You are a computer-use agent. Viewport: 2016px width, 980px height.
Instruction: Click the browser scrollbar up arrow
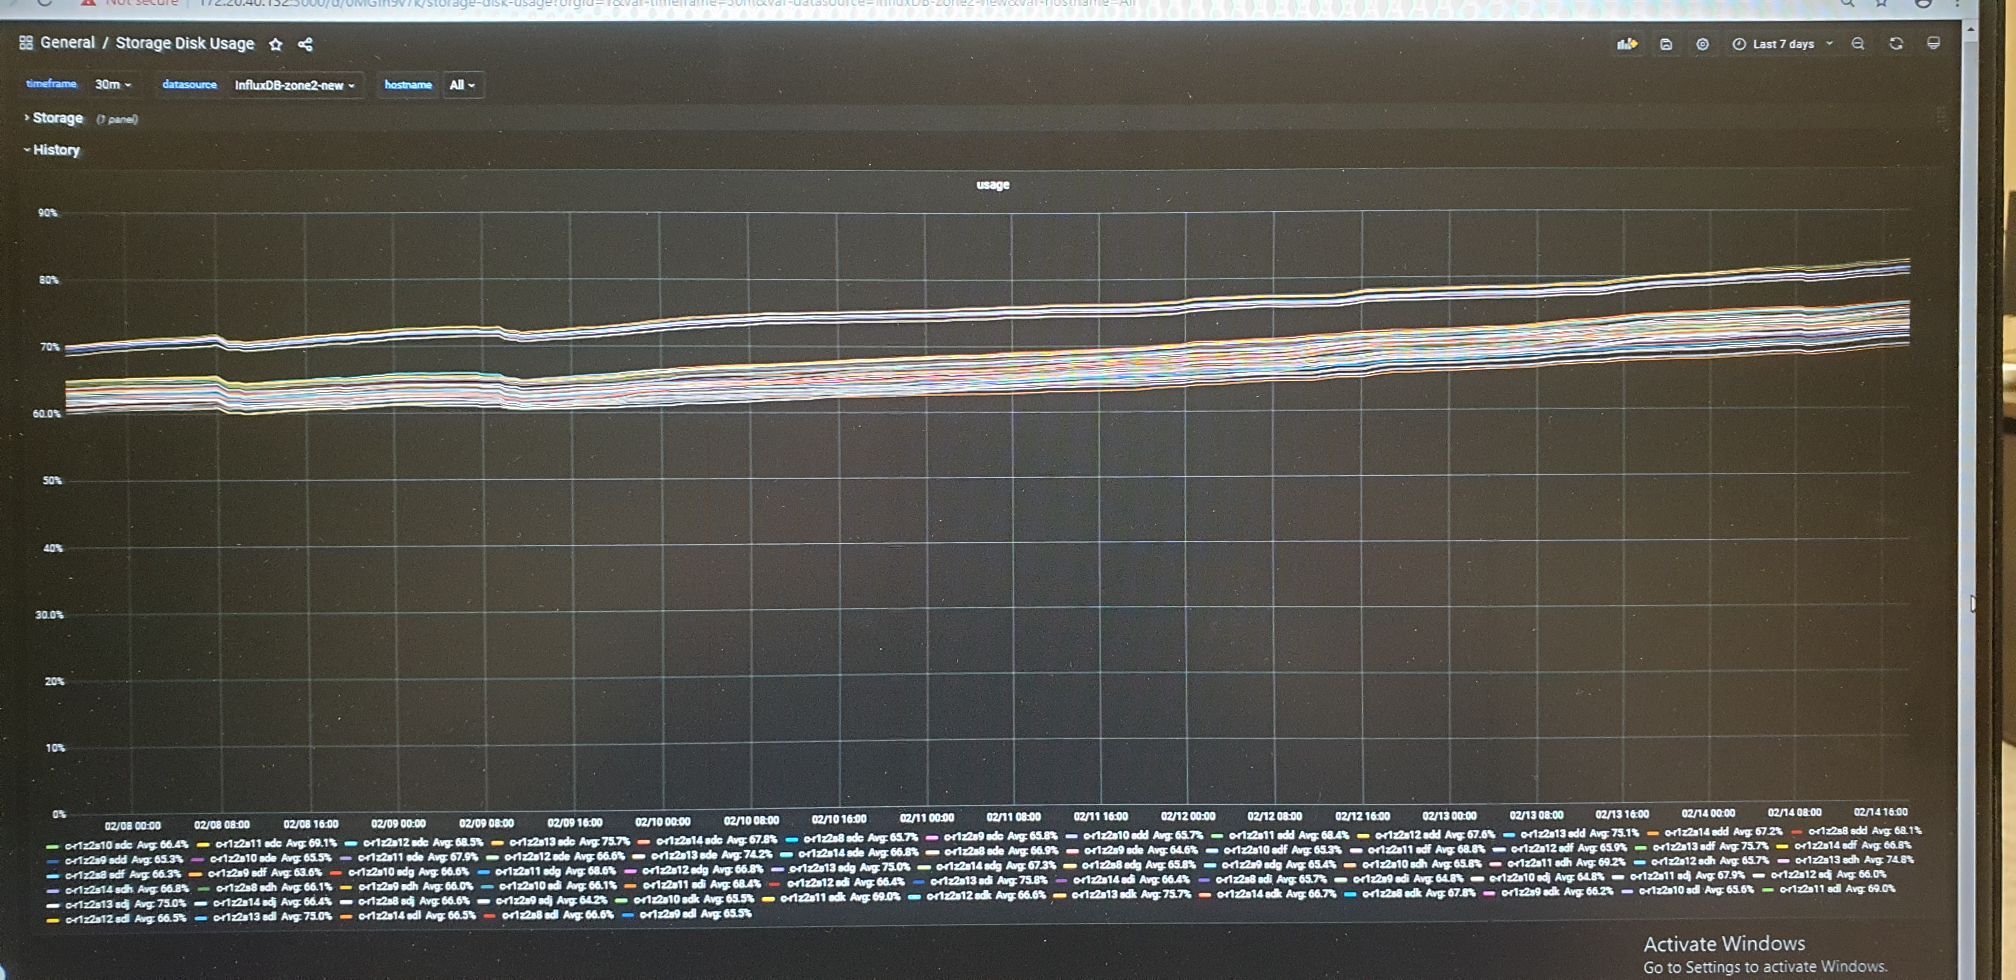(x=1970, y=30)
